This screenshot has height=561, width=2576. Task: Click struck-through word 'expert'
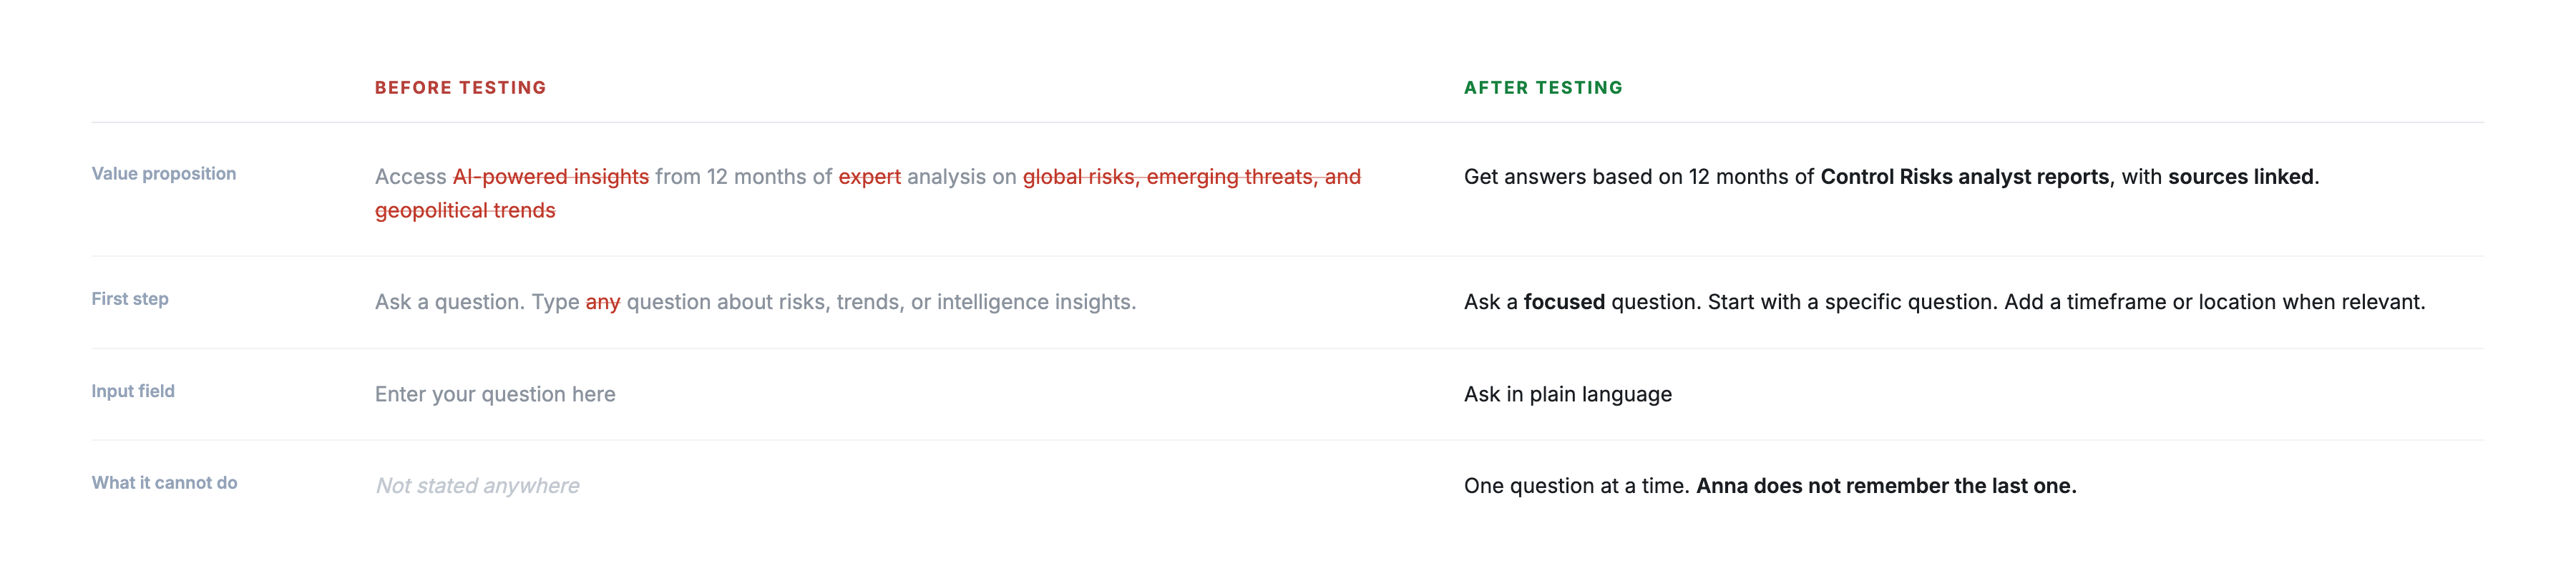tap(869, 177)
